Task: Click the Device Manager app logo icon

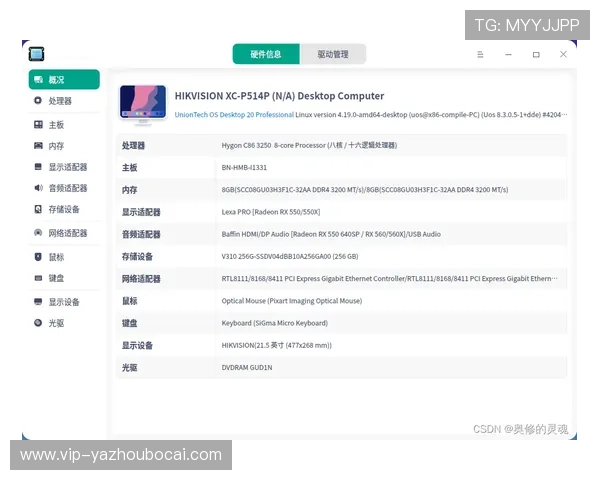Action: 36,54
